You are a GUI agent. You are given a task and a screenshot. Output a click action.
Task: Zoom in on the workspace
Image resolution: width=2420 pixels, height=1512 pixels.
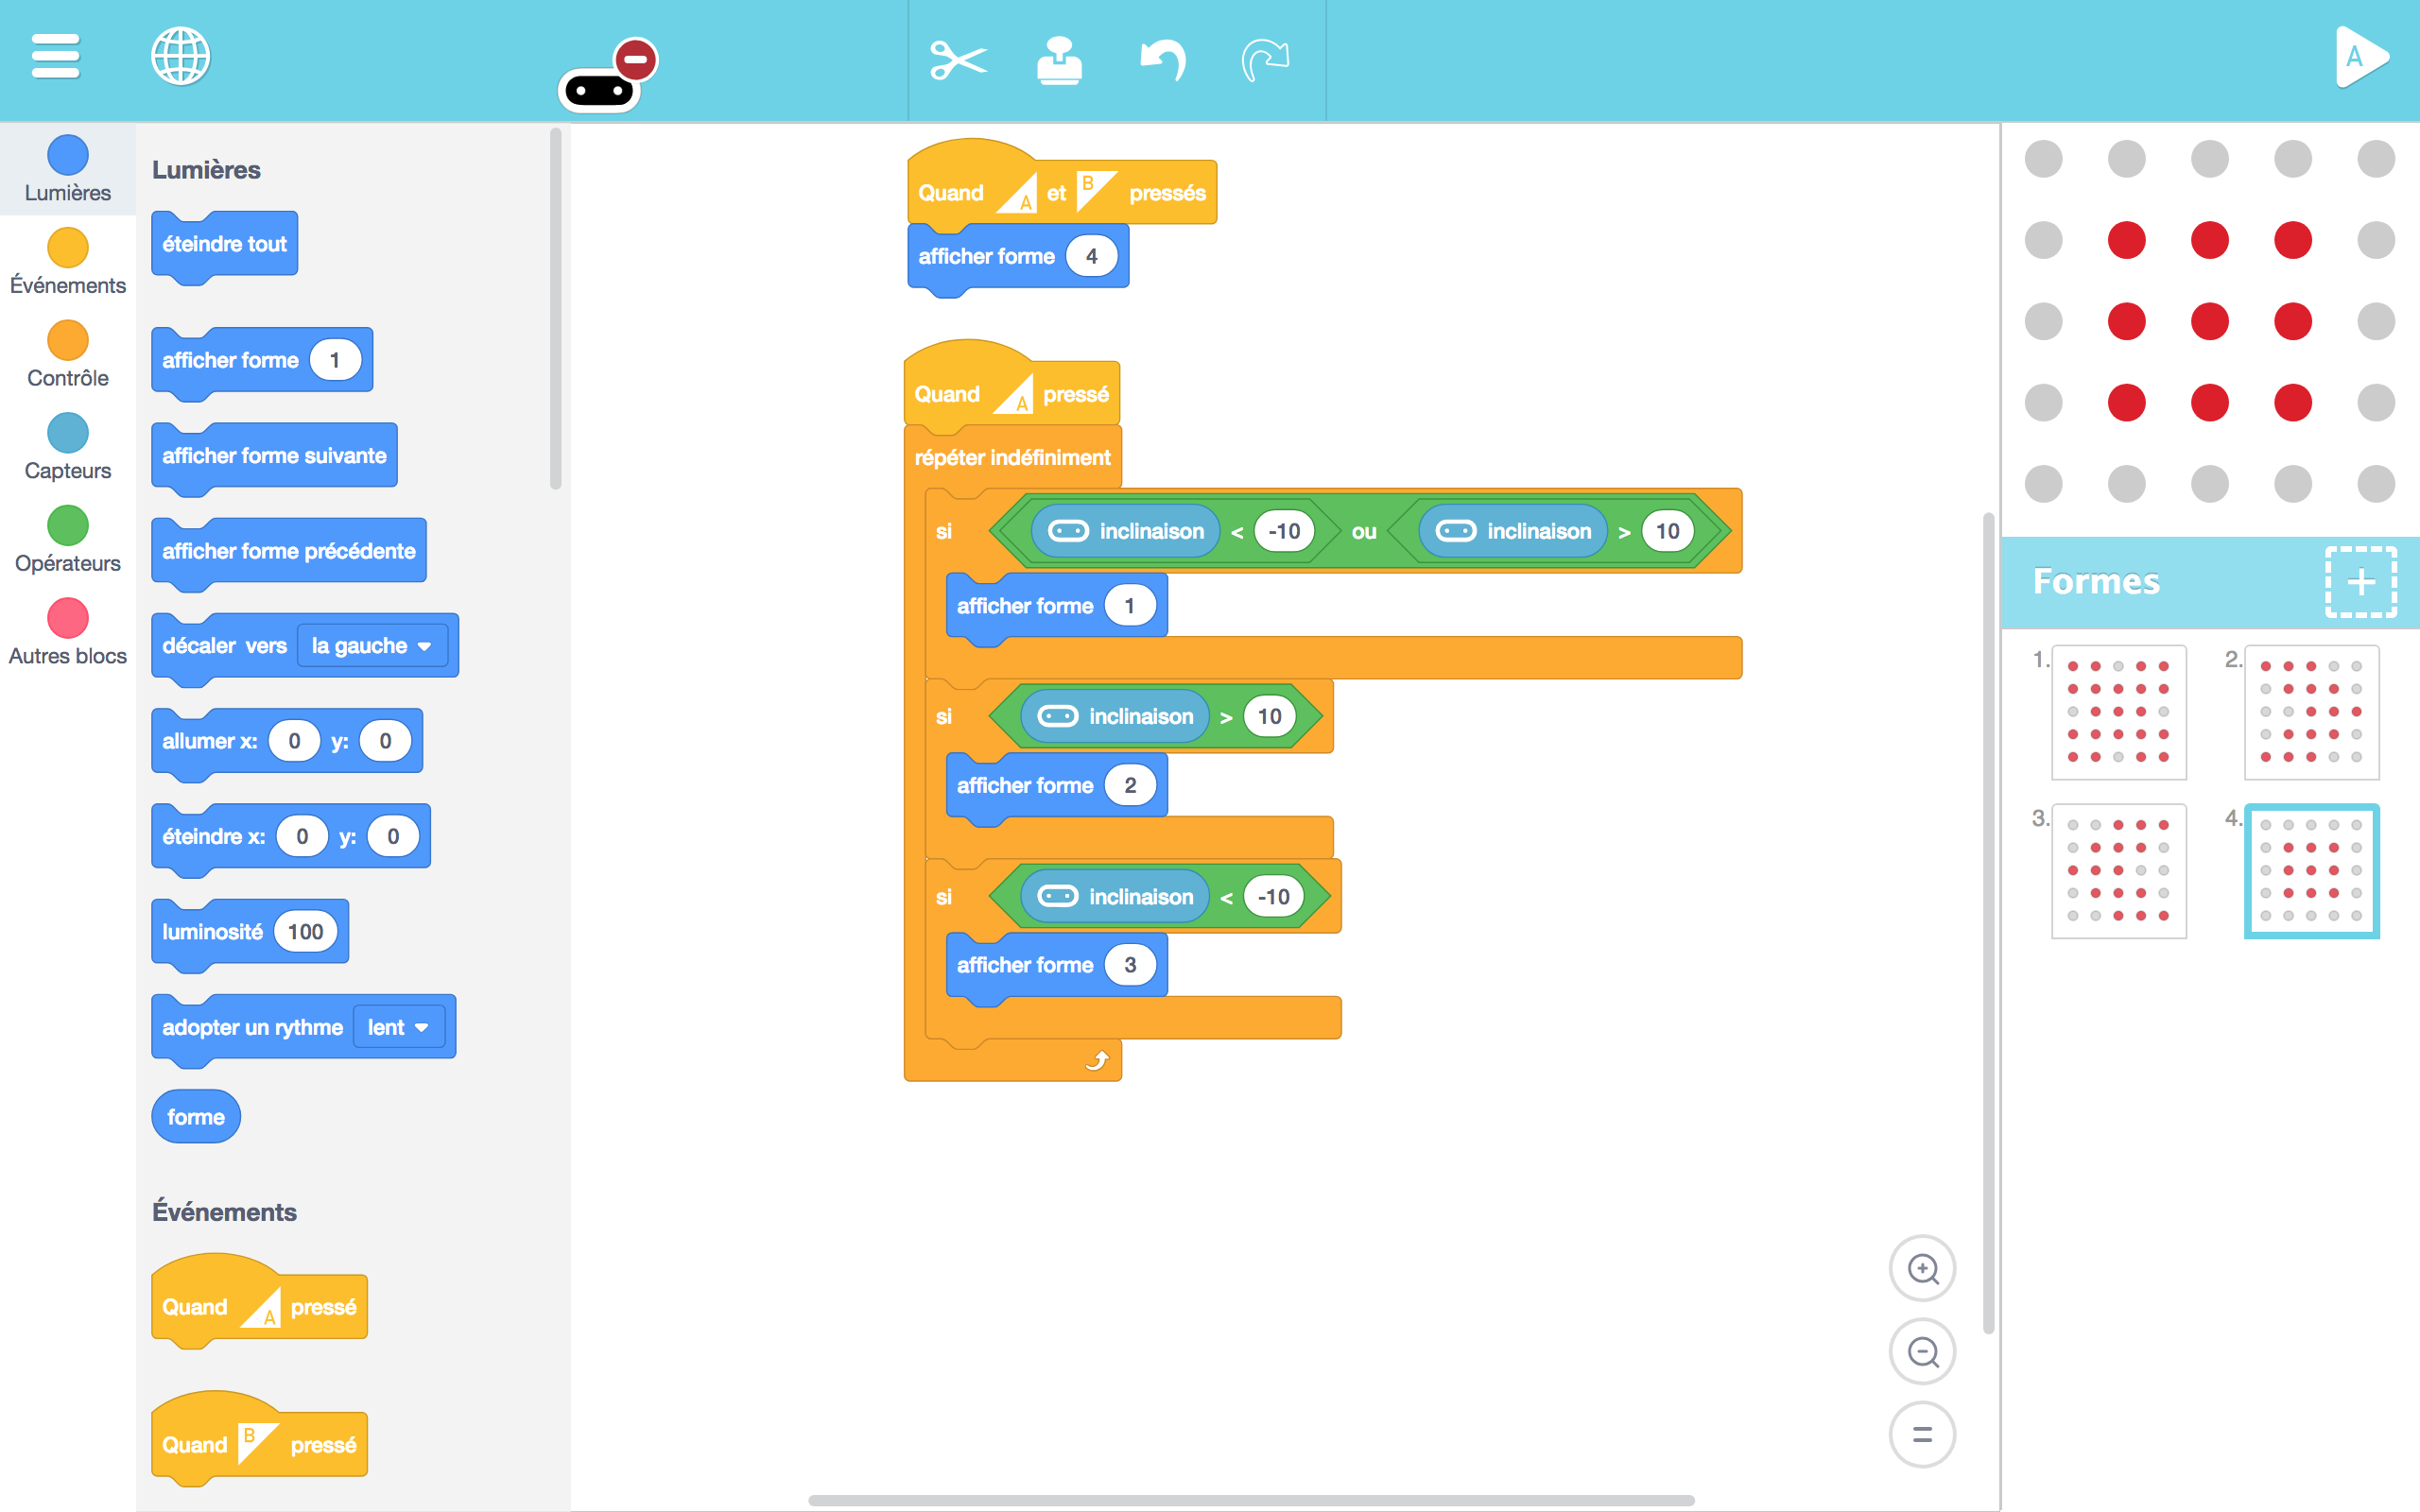point(1922,1269)
